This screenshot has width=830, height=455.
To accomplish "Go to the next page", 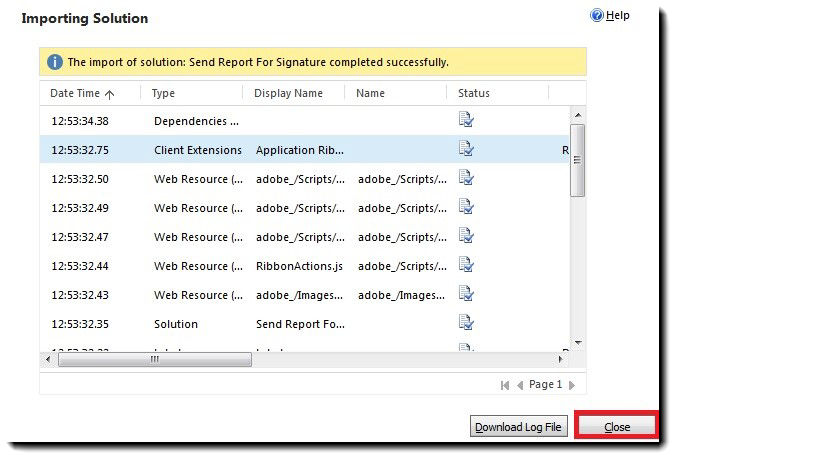I will pyautogui.click(x=572, y=385).
